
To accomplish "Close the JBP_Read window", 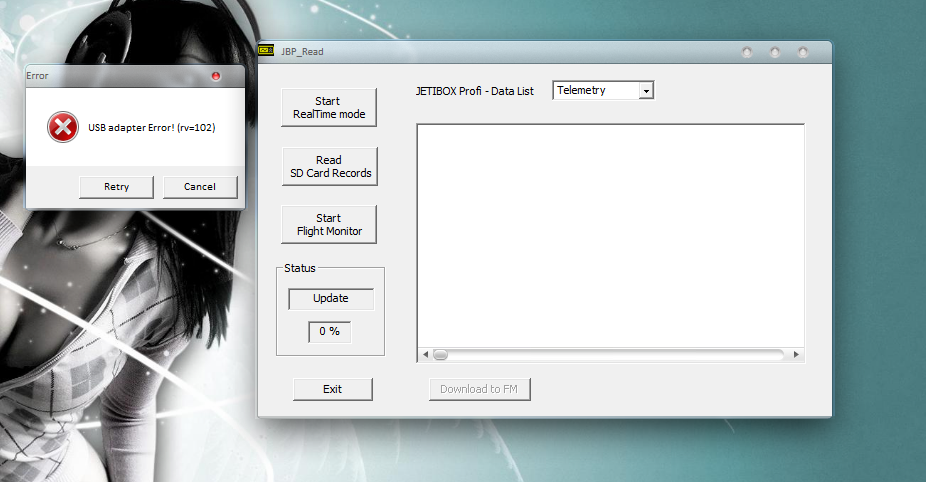I will [803, 52].
